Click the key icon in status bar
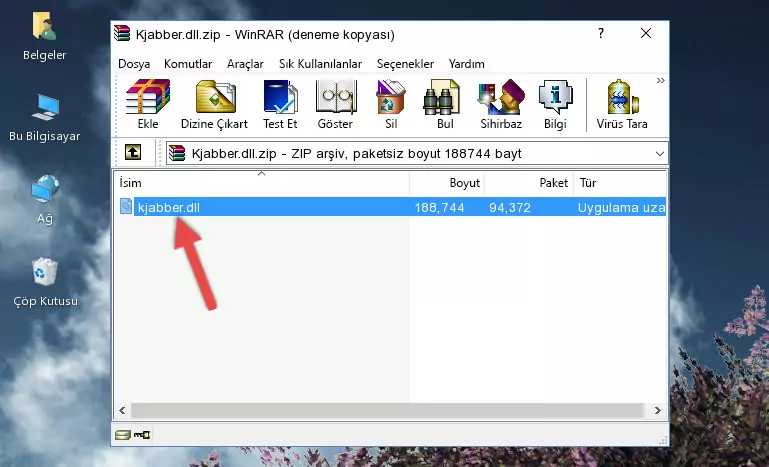Screen dimensions: 769x467 [x=142, y=435]
